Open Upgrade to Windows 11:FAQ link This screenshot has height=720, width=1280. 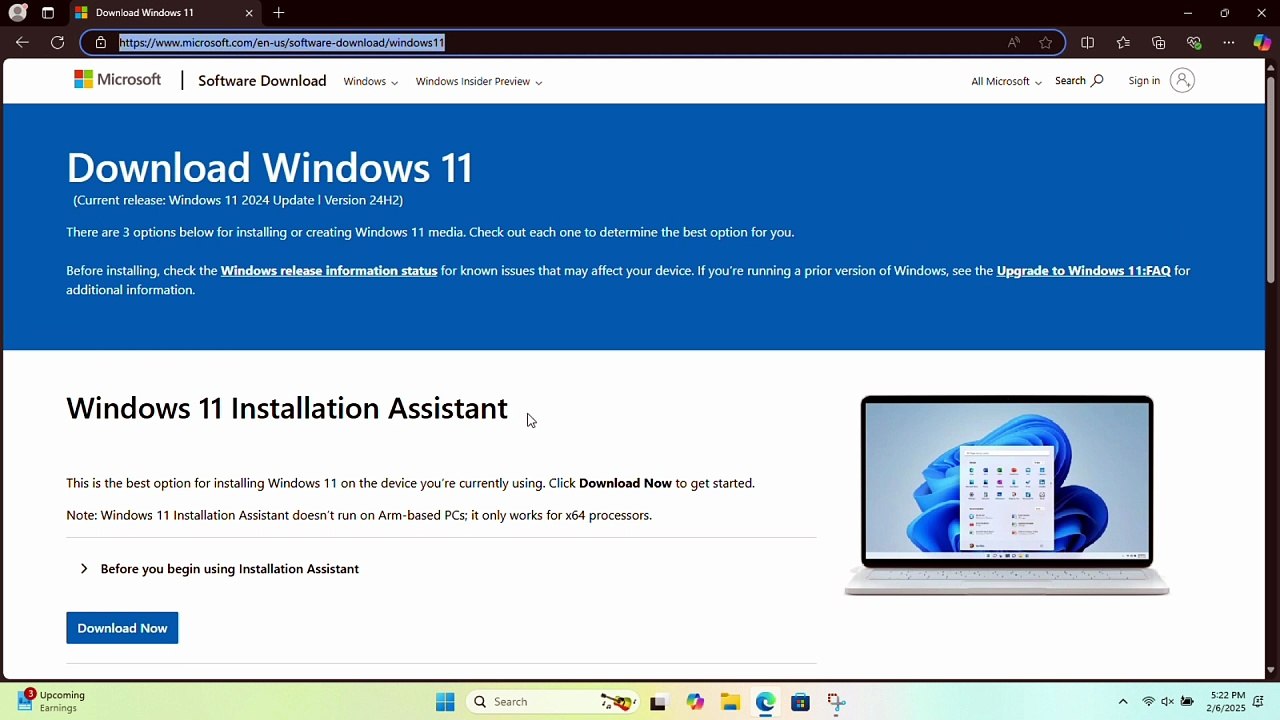(x=1083, y=270)
